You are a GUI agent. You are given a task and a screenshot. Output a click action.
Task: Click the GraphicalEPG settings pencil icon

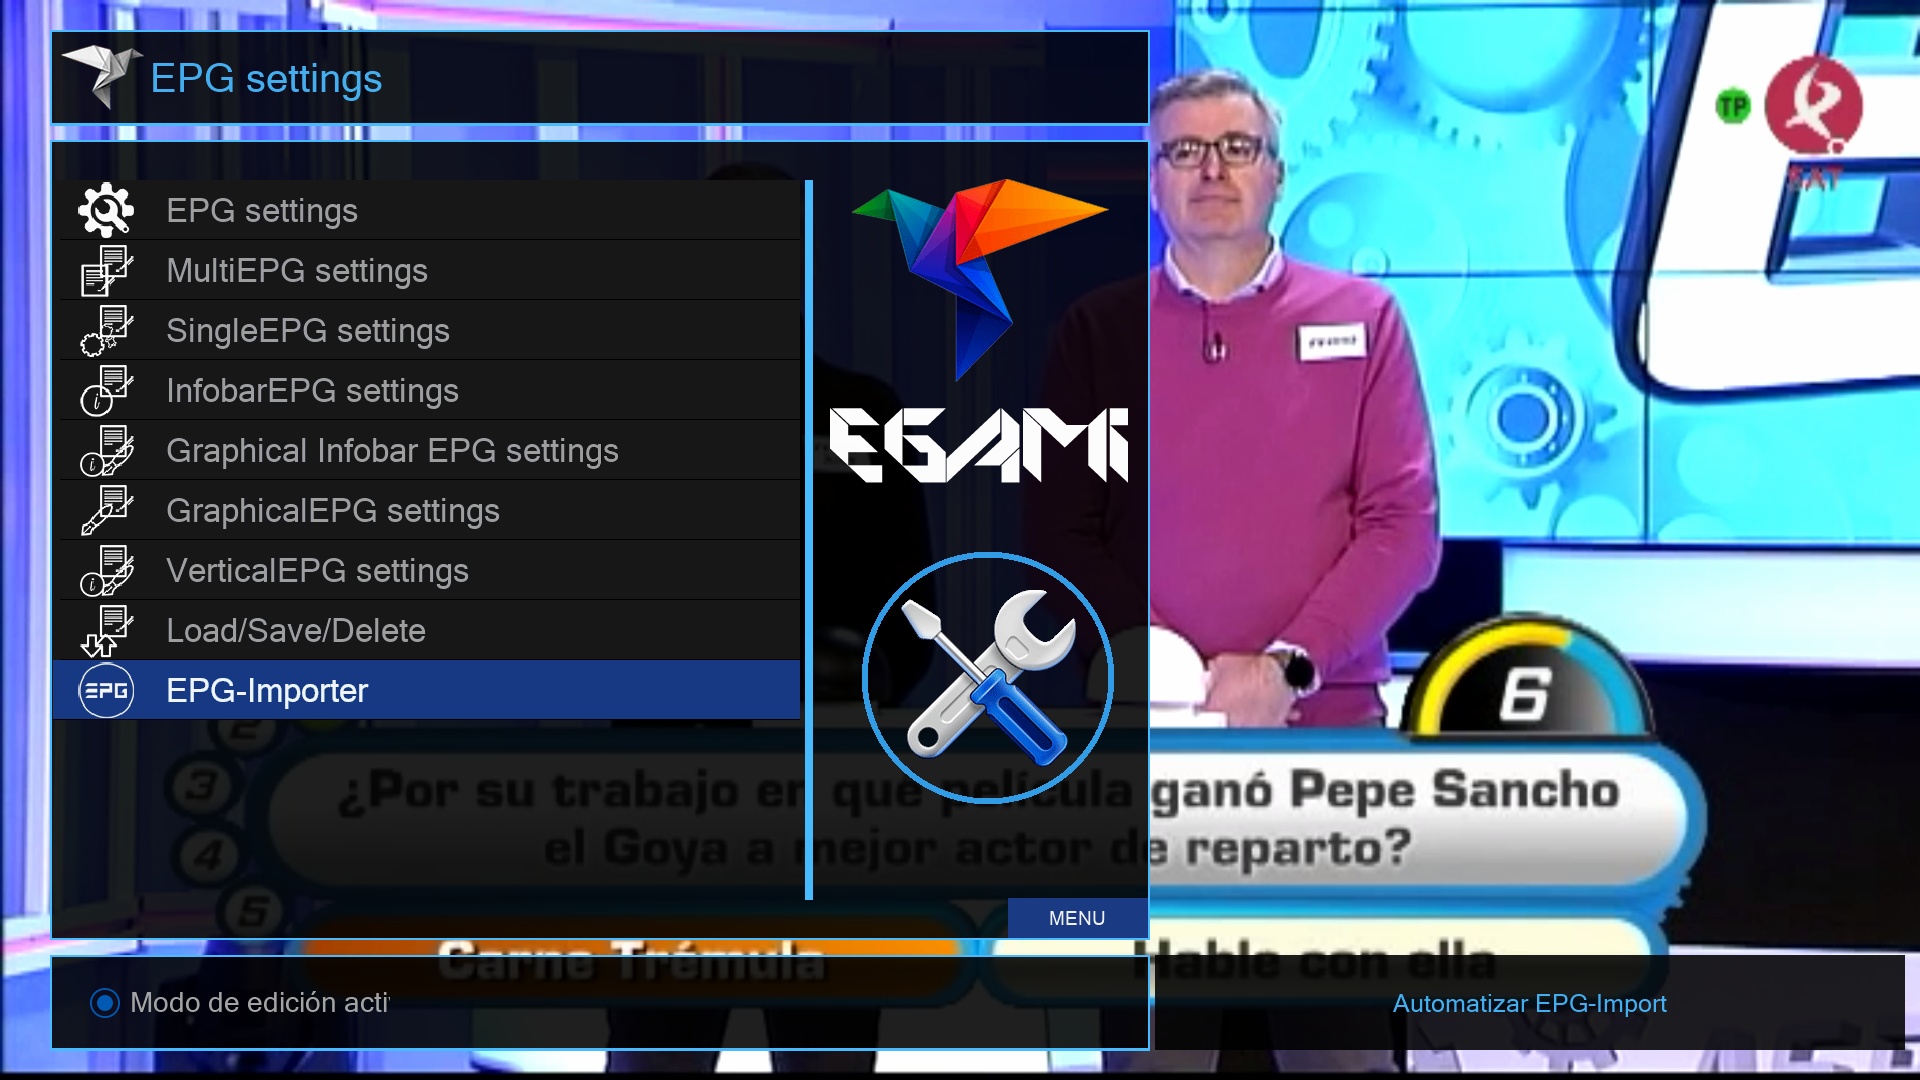[x=106, y=511]
